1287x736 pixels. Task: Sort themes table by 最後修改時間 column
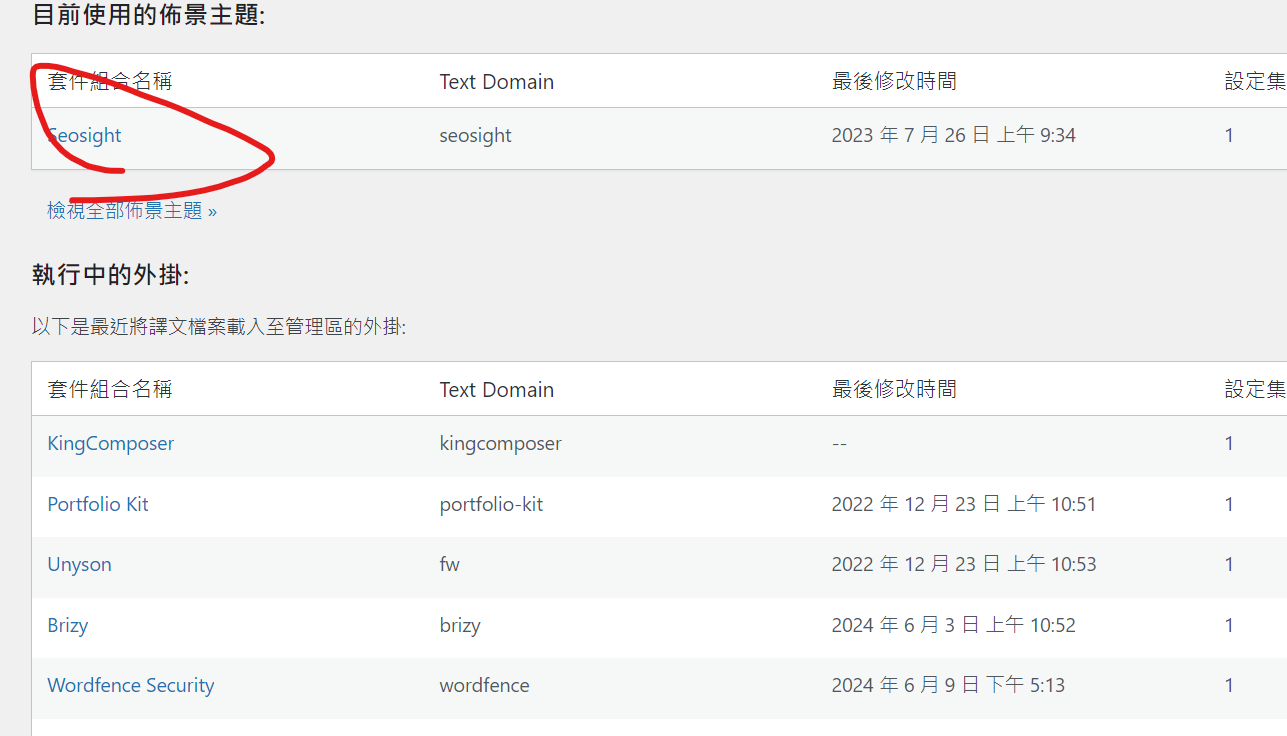click(894, 81)
